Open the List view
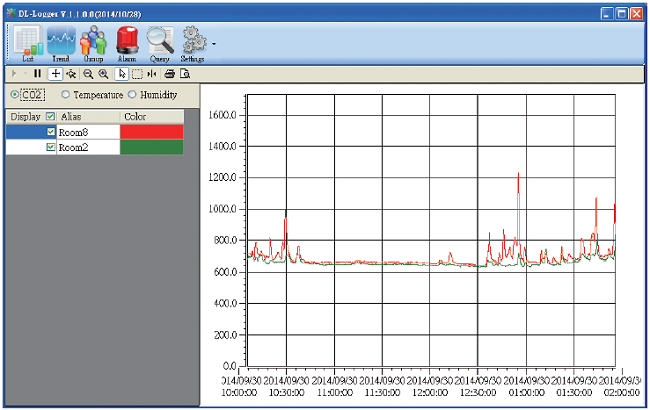Viewport: 650px width, 410px height. 28,44
